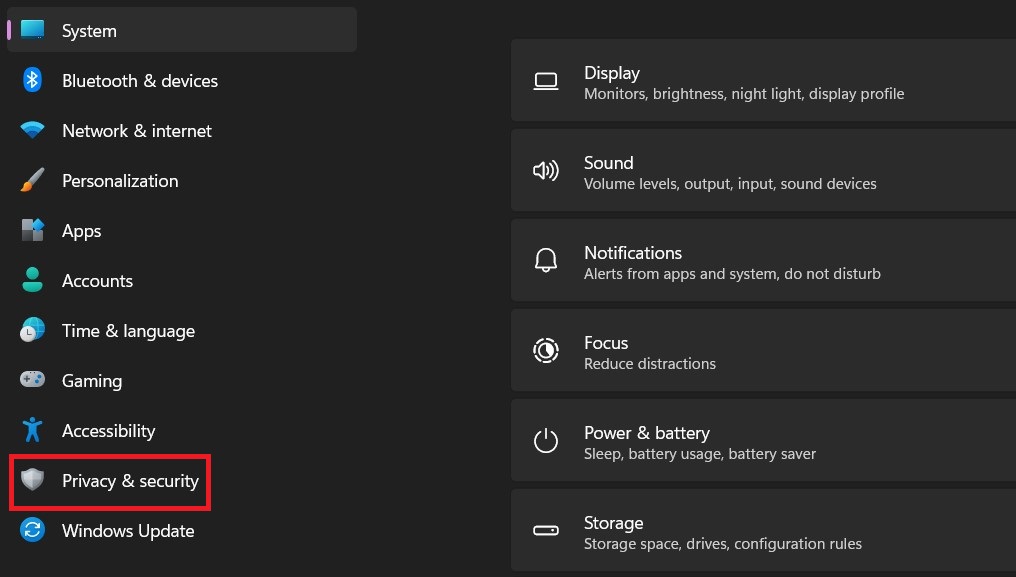
Task: Click the paintbrush Personalization icon
Action: click(33, 181)
